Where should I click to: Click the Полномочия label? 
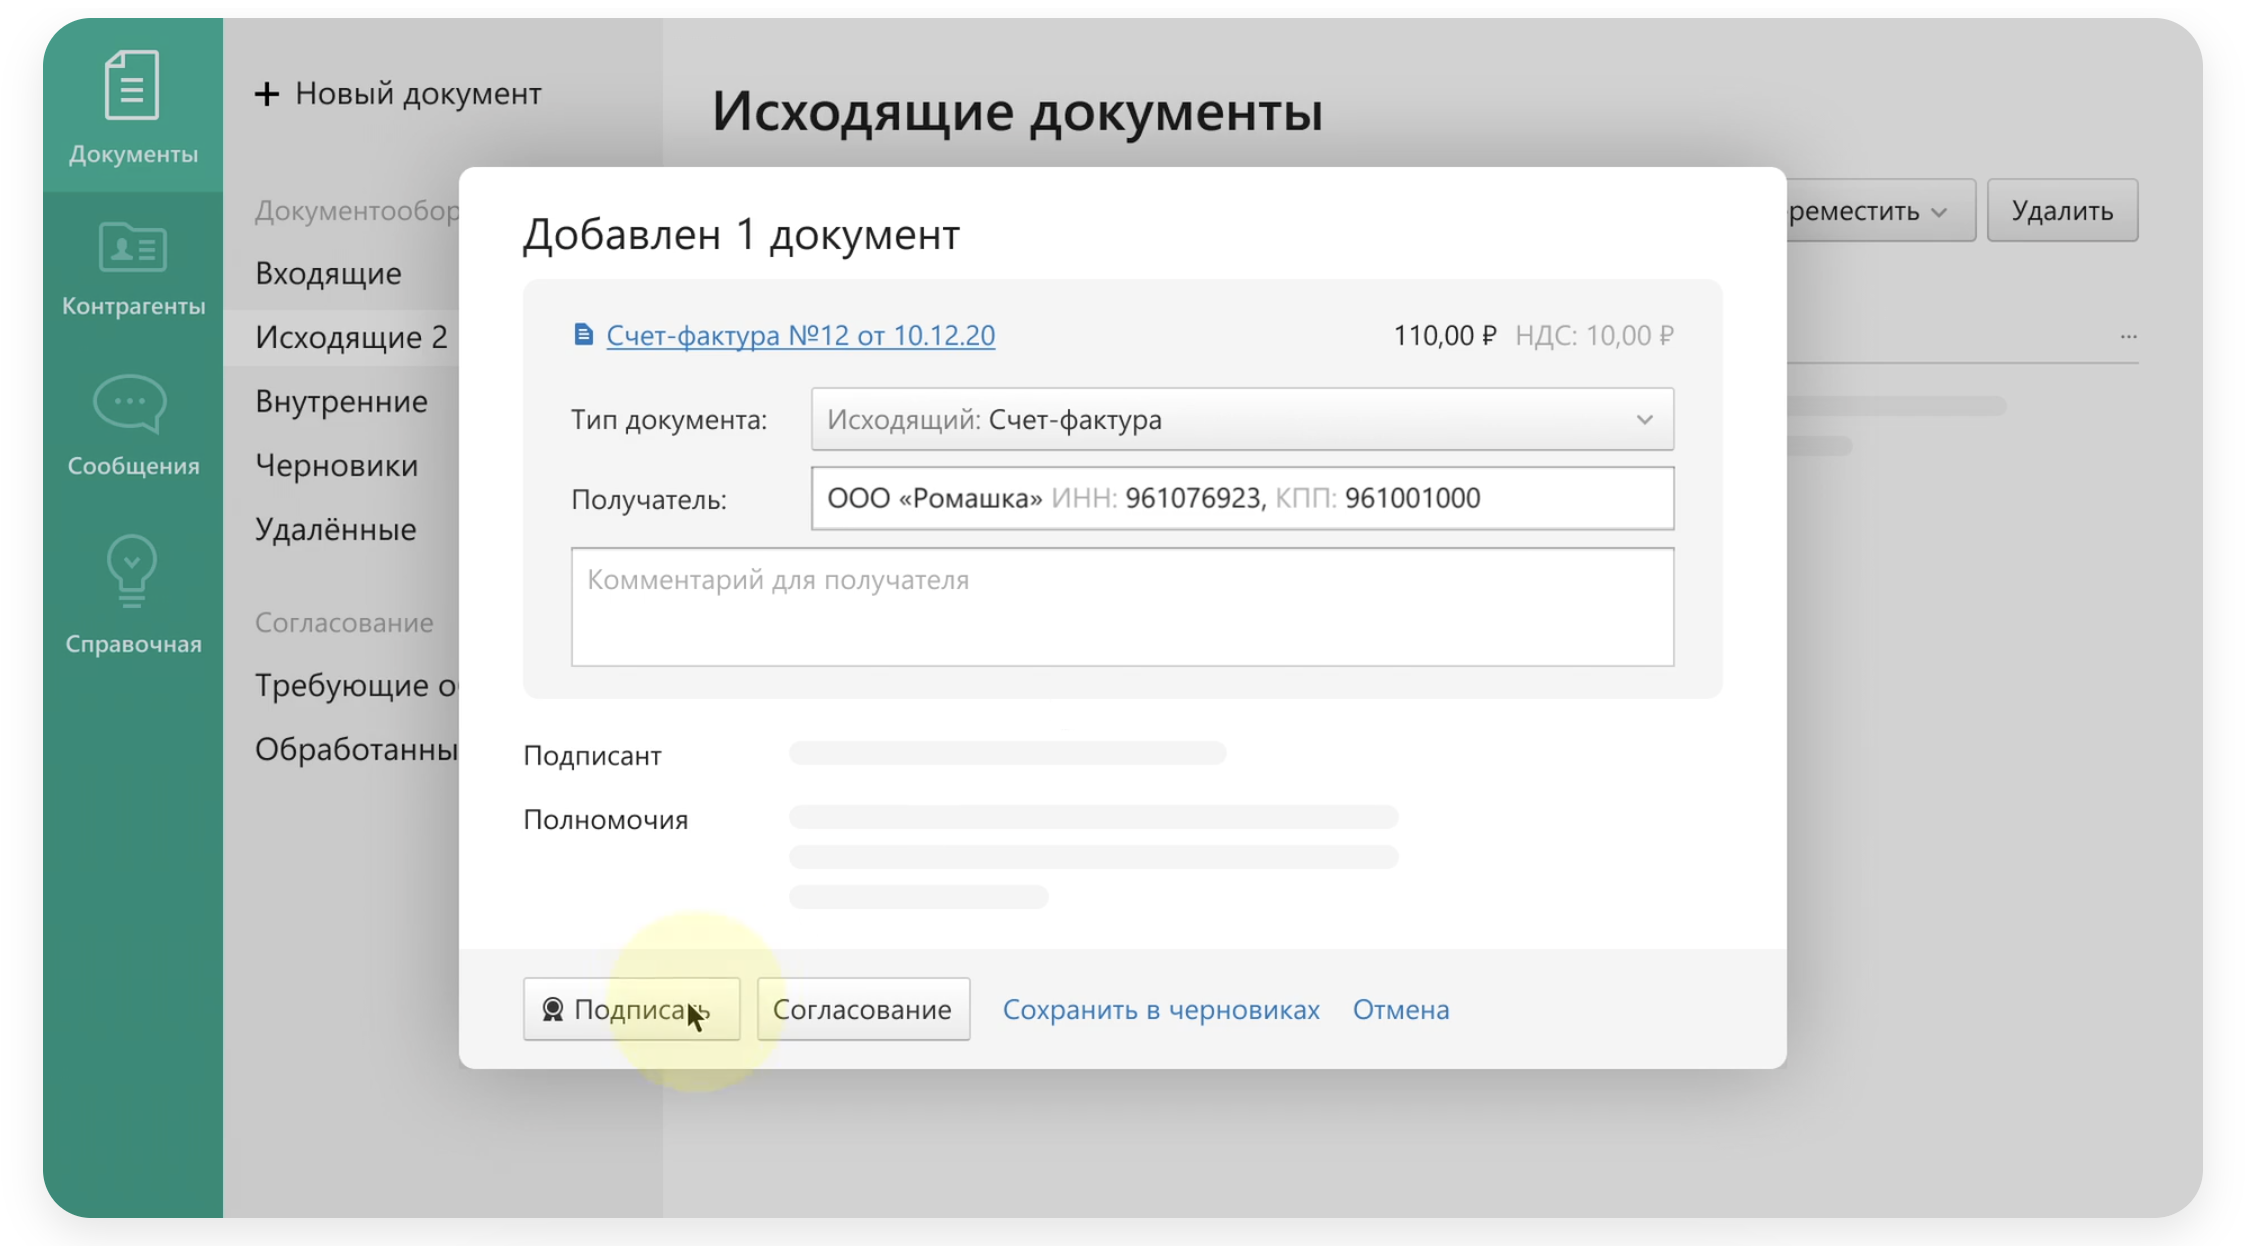[x=606, y=820]
